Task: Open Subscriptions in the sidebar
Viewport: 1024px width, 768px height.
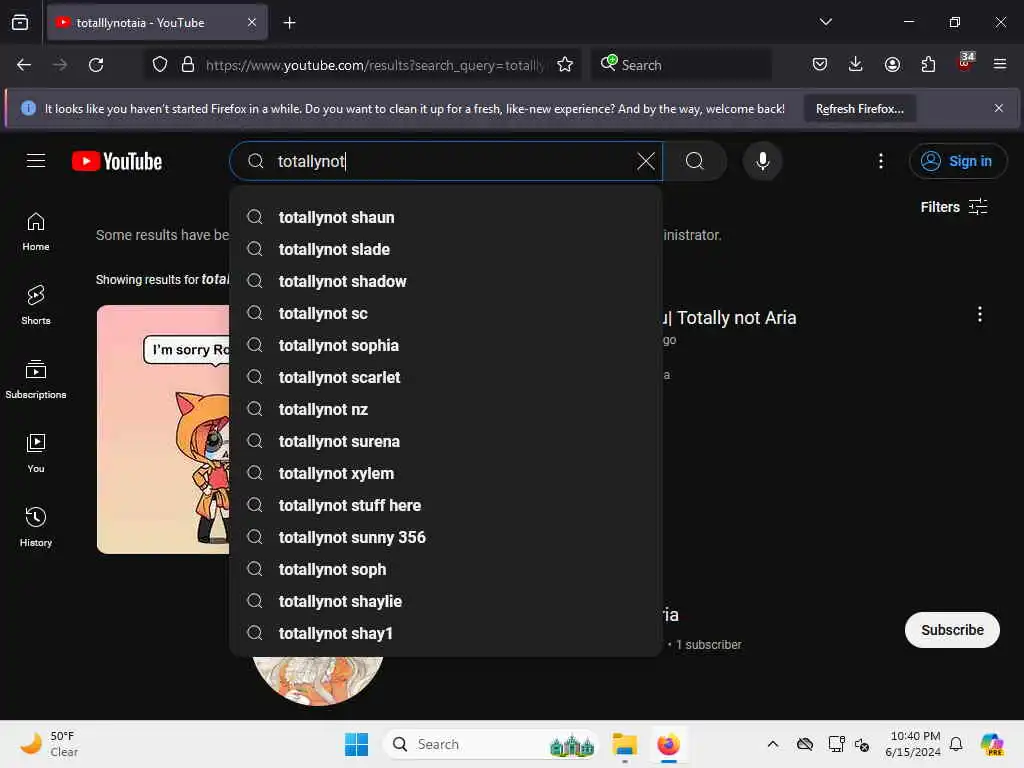Action: pos(36,379)
